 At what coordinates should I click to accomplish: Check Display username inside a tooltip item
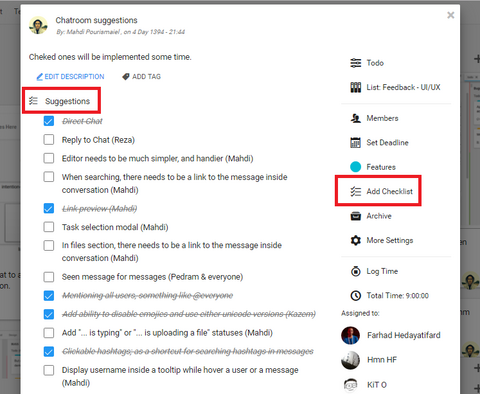(x=49, y=370)
